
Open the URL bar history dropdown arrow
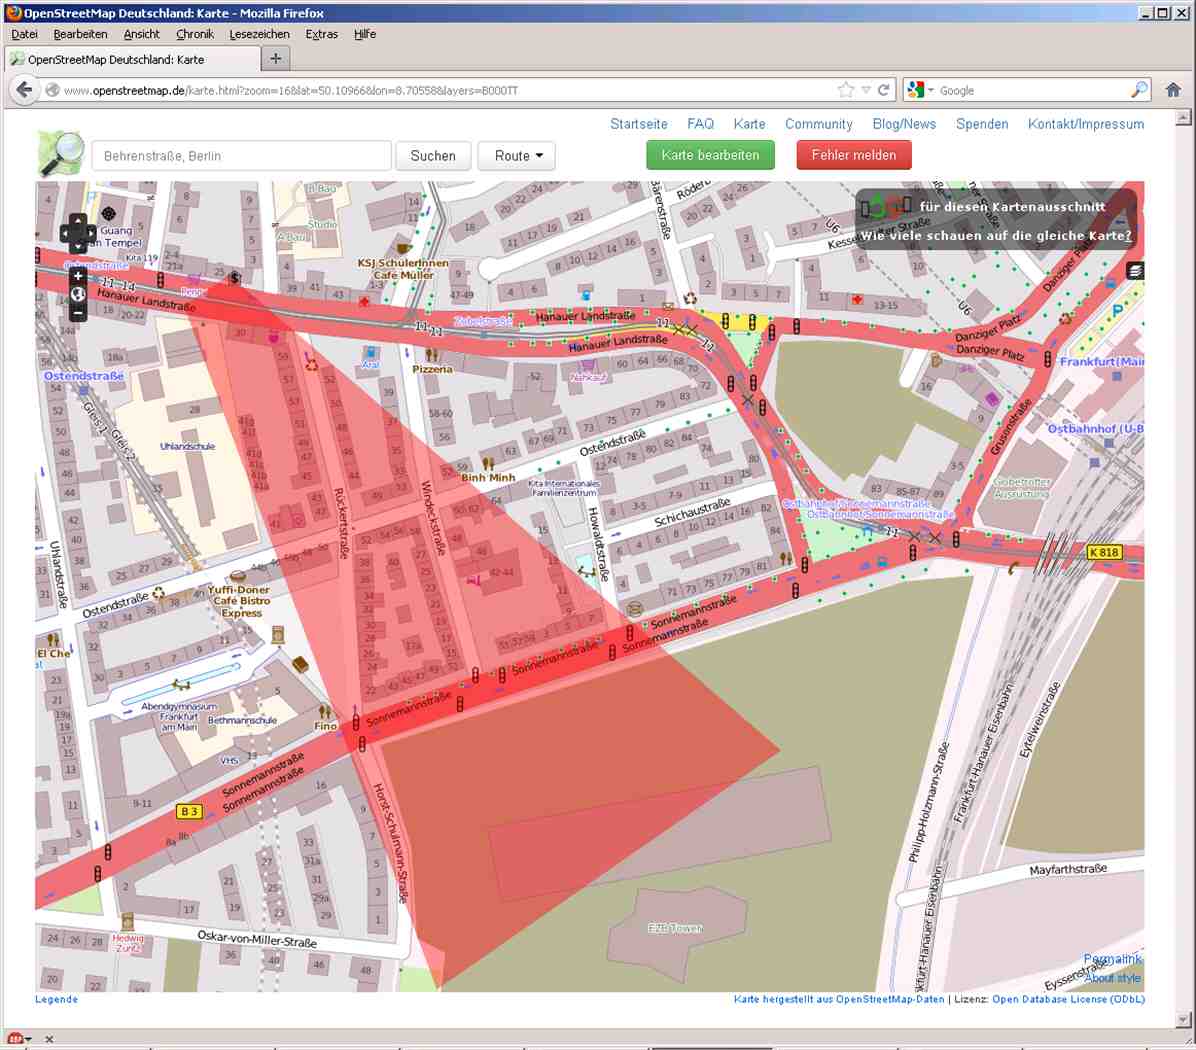point(866,90)
